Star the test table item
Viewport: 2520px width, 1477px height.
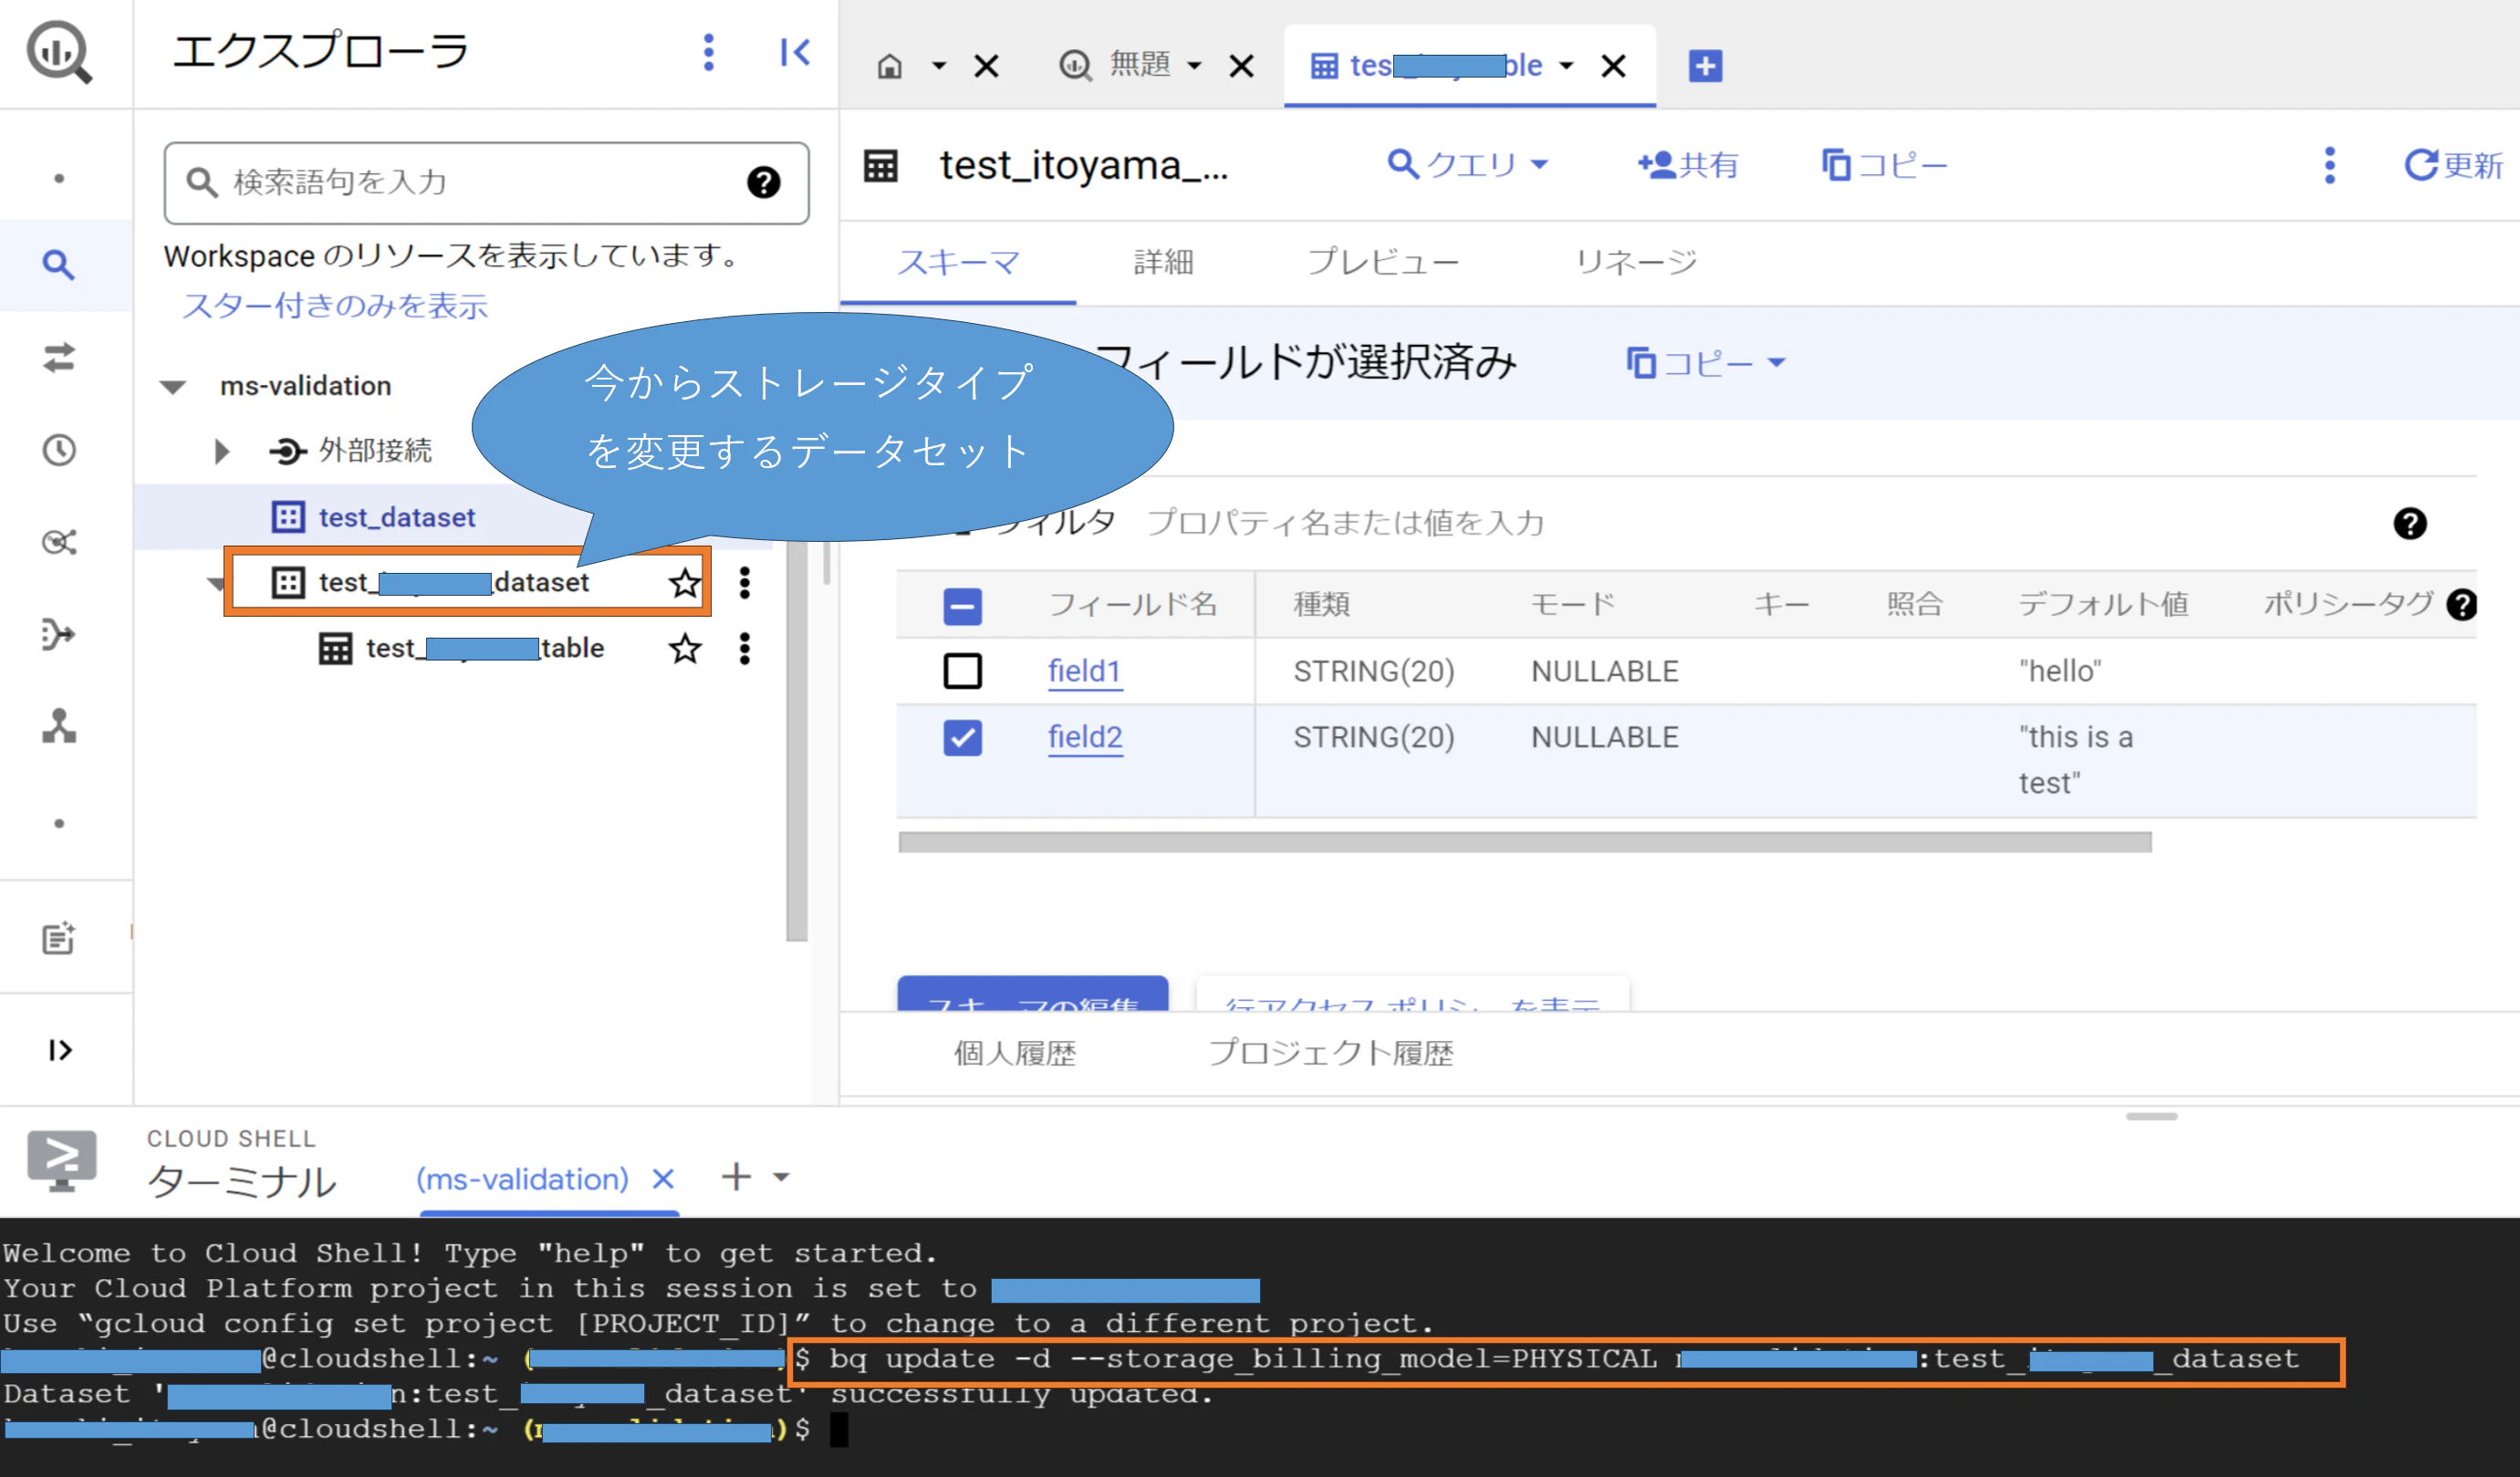point(685,648)
